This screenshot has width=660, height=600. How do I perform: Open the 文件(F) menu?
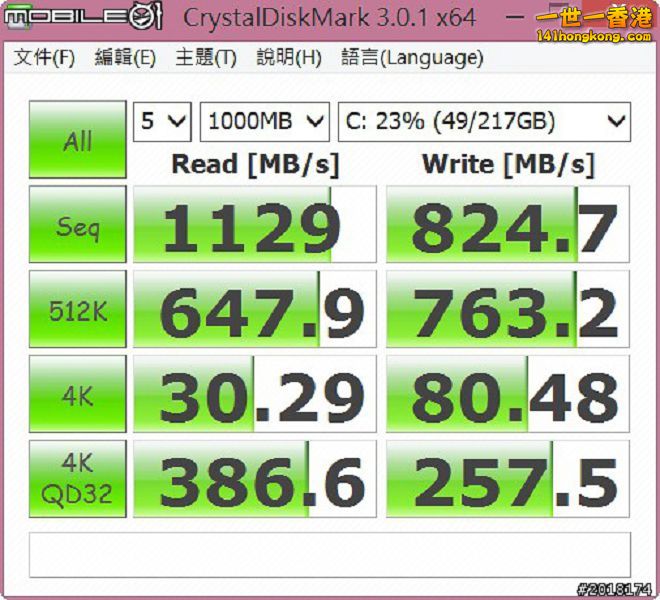click(x=44, y=58)
